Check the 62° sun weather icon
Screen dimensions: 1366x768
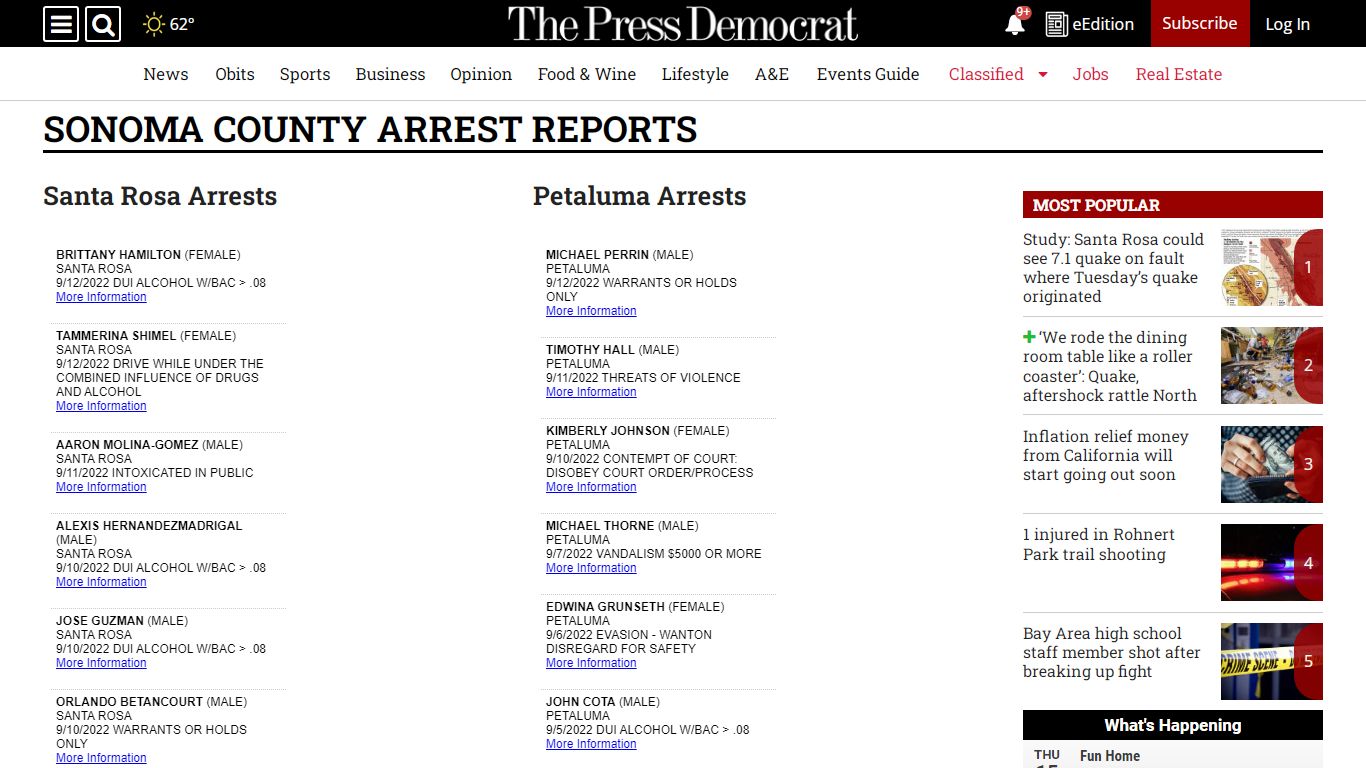(154, 24)
